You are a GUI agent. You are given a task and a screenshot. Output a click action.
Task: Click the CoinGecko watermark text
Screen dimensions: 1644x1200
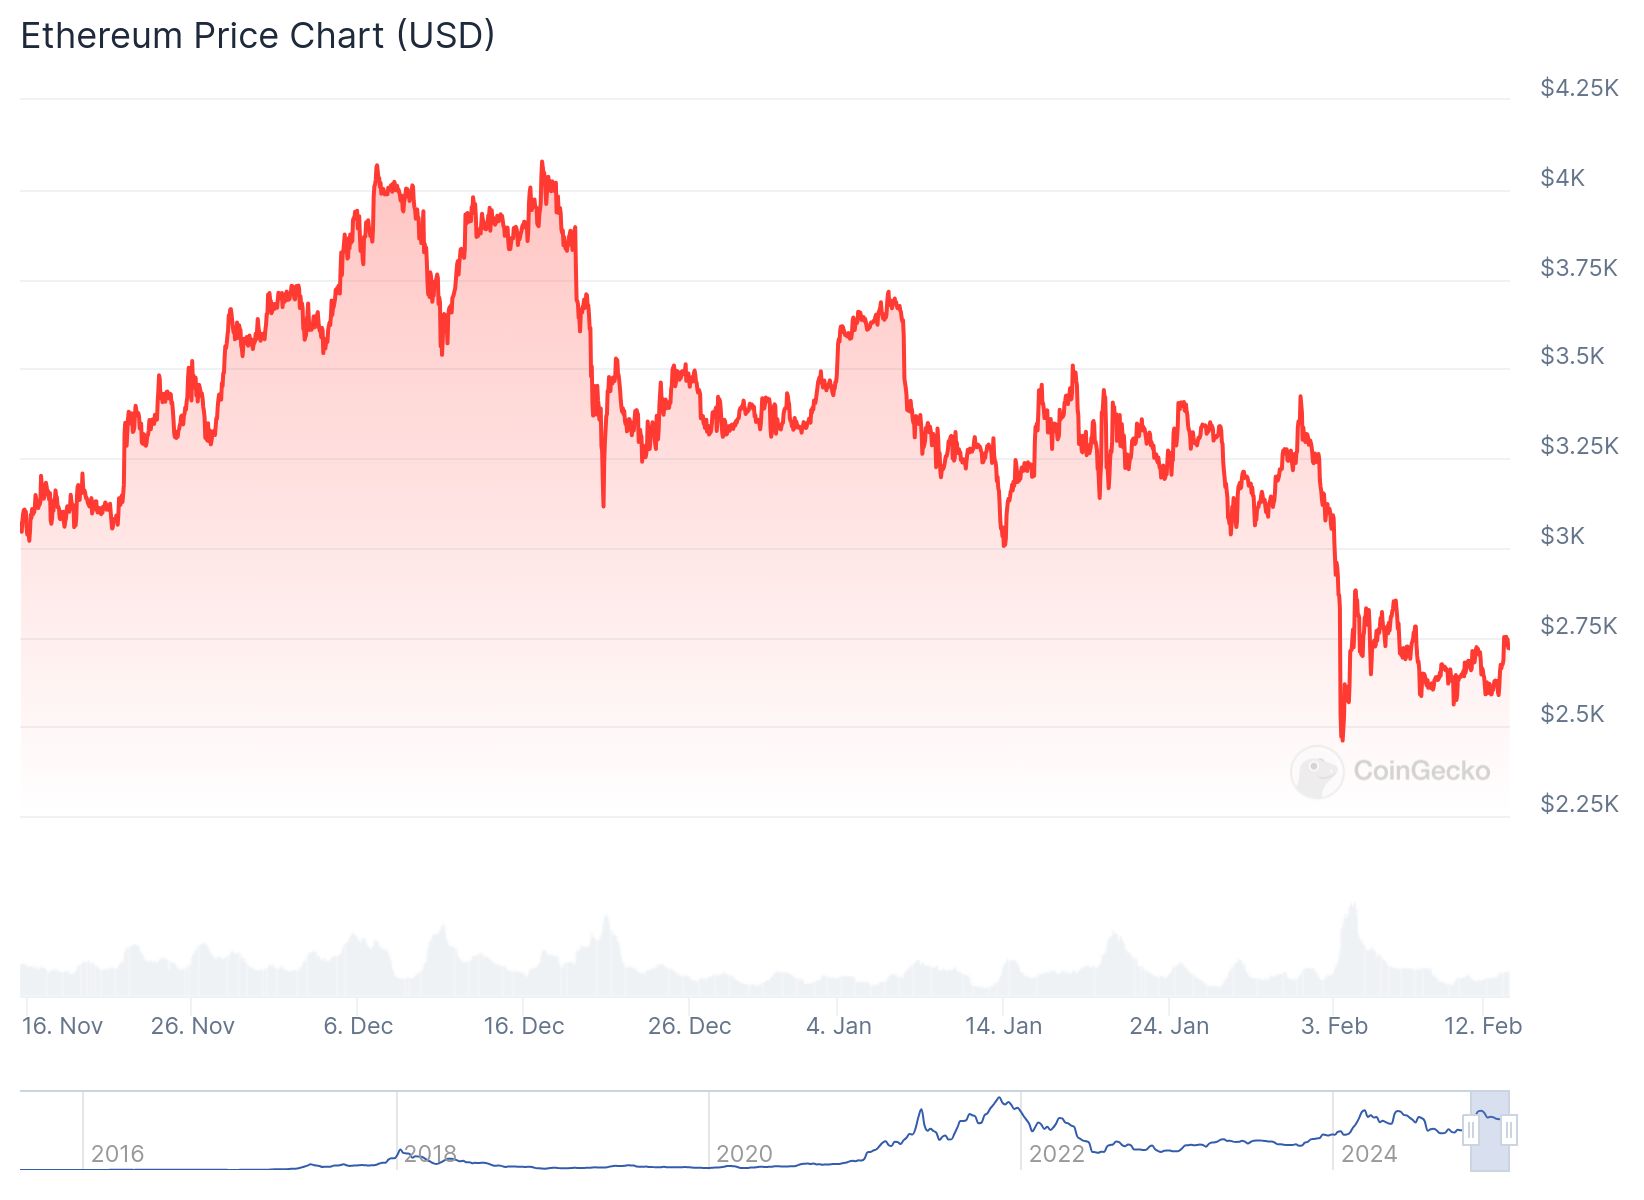(x=1421, y=771)
